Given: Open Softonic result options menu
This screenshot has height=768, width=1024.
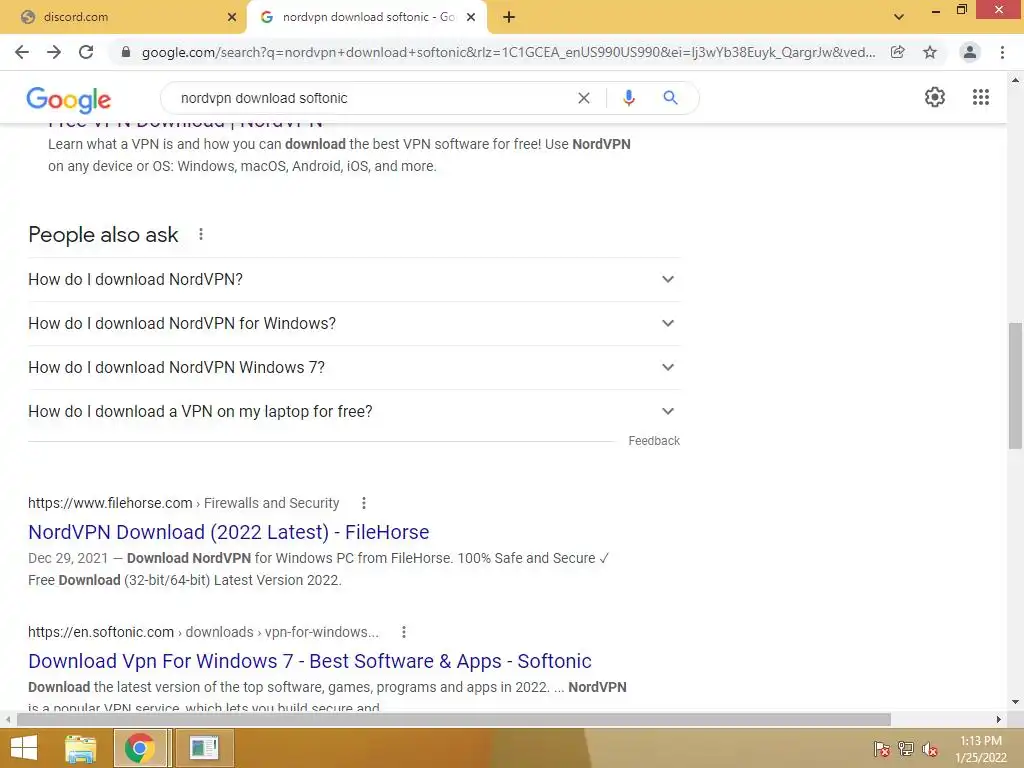Looking at the screenshot, I should click(404, 632).
